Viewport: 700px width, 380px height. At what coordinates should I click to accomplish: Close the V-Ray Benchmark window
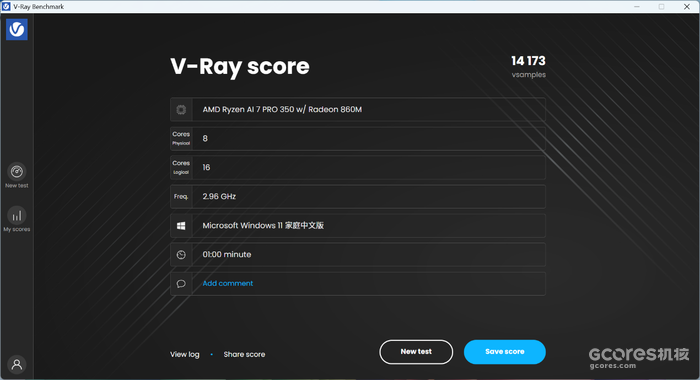[687, 6]
